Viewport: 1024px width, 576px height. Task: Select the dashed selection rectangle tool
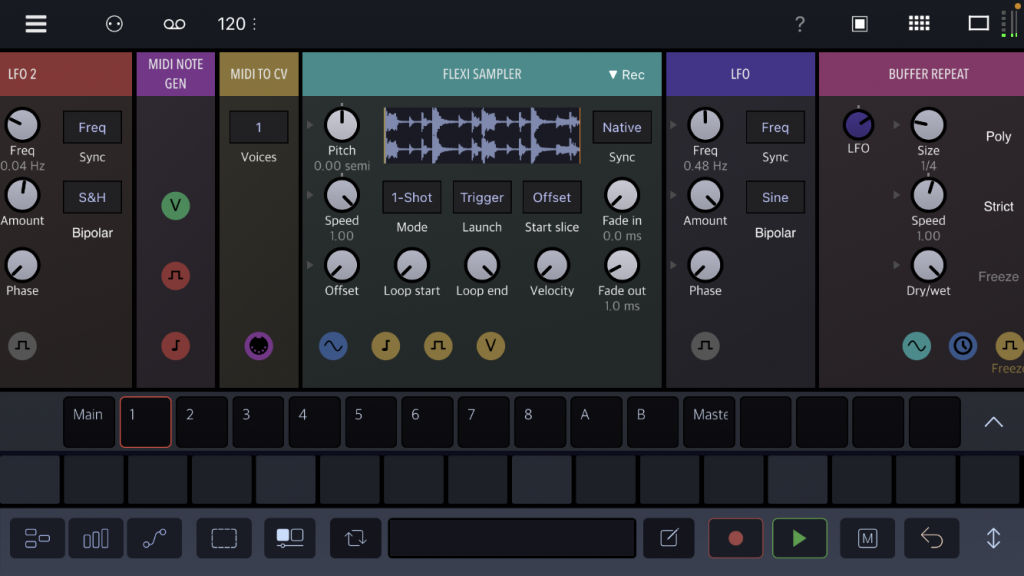[x=224, y=538]
